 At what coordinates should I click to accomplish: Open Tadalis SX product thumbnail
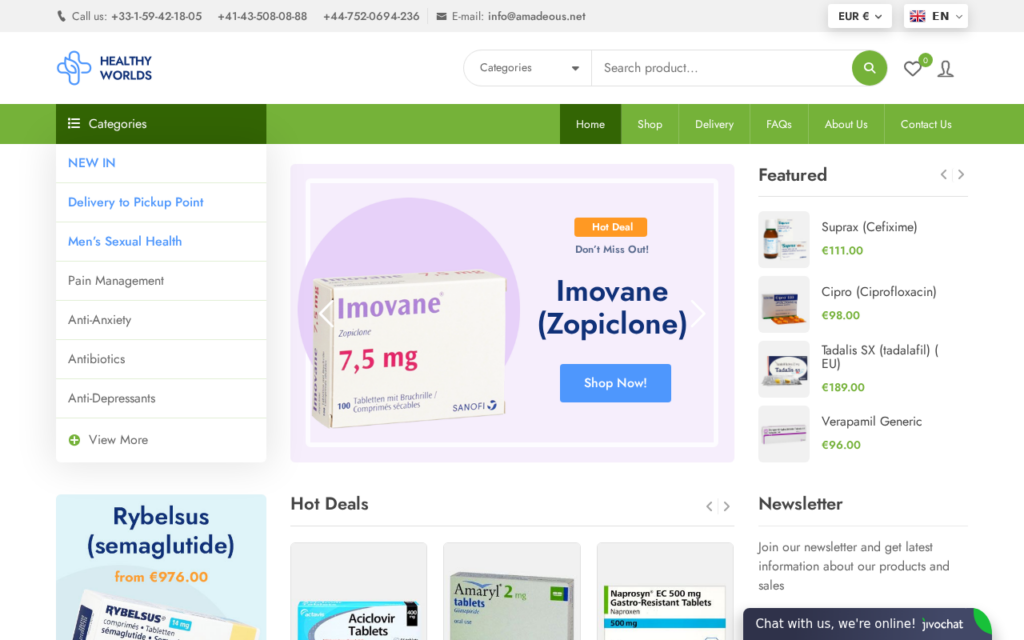(784, 369)
